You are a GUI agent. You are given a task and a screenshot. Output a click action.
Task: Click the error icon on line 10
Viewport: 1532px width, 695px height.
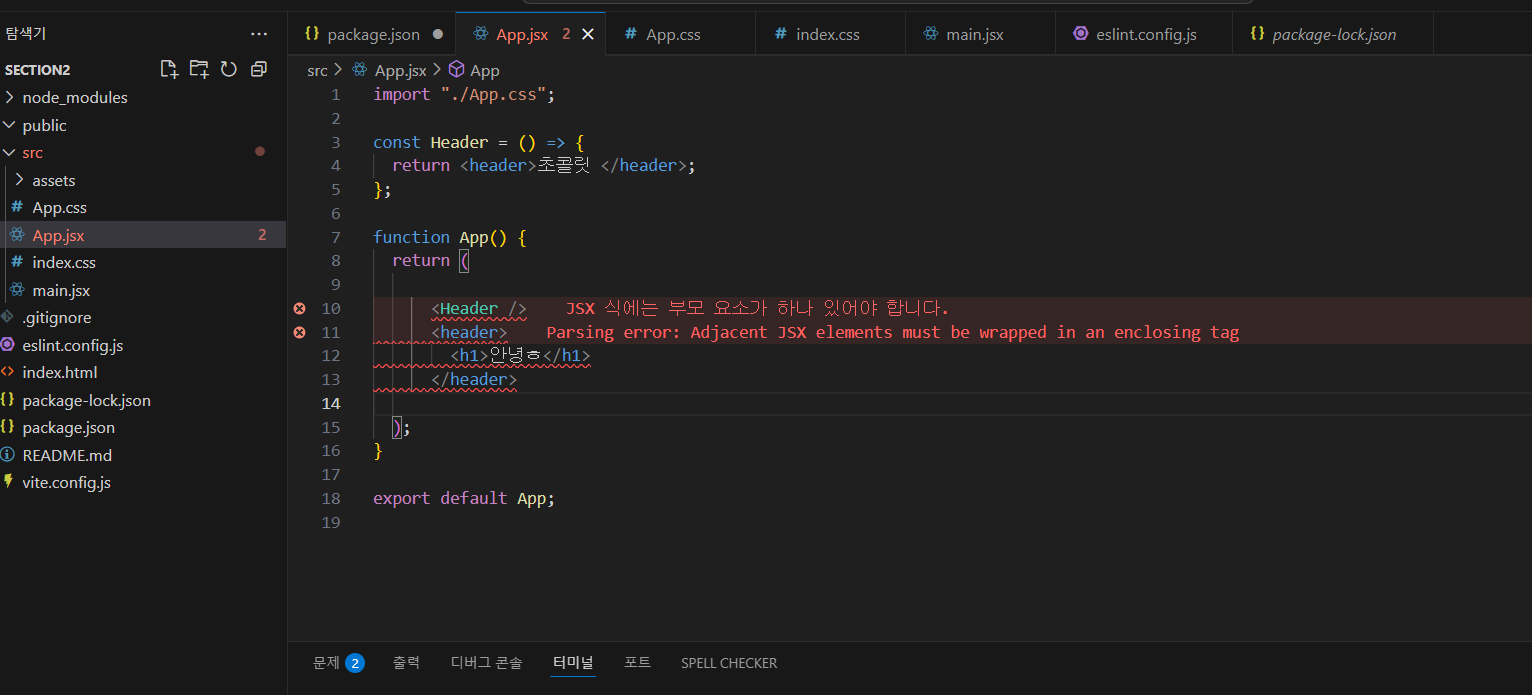pyautogui.click(x=299, y=308)
